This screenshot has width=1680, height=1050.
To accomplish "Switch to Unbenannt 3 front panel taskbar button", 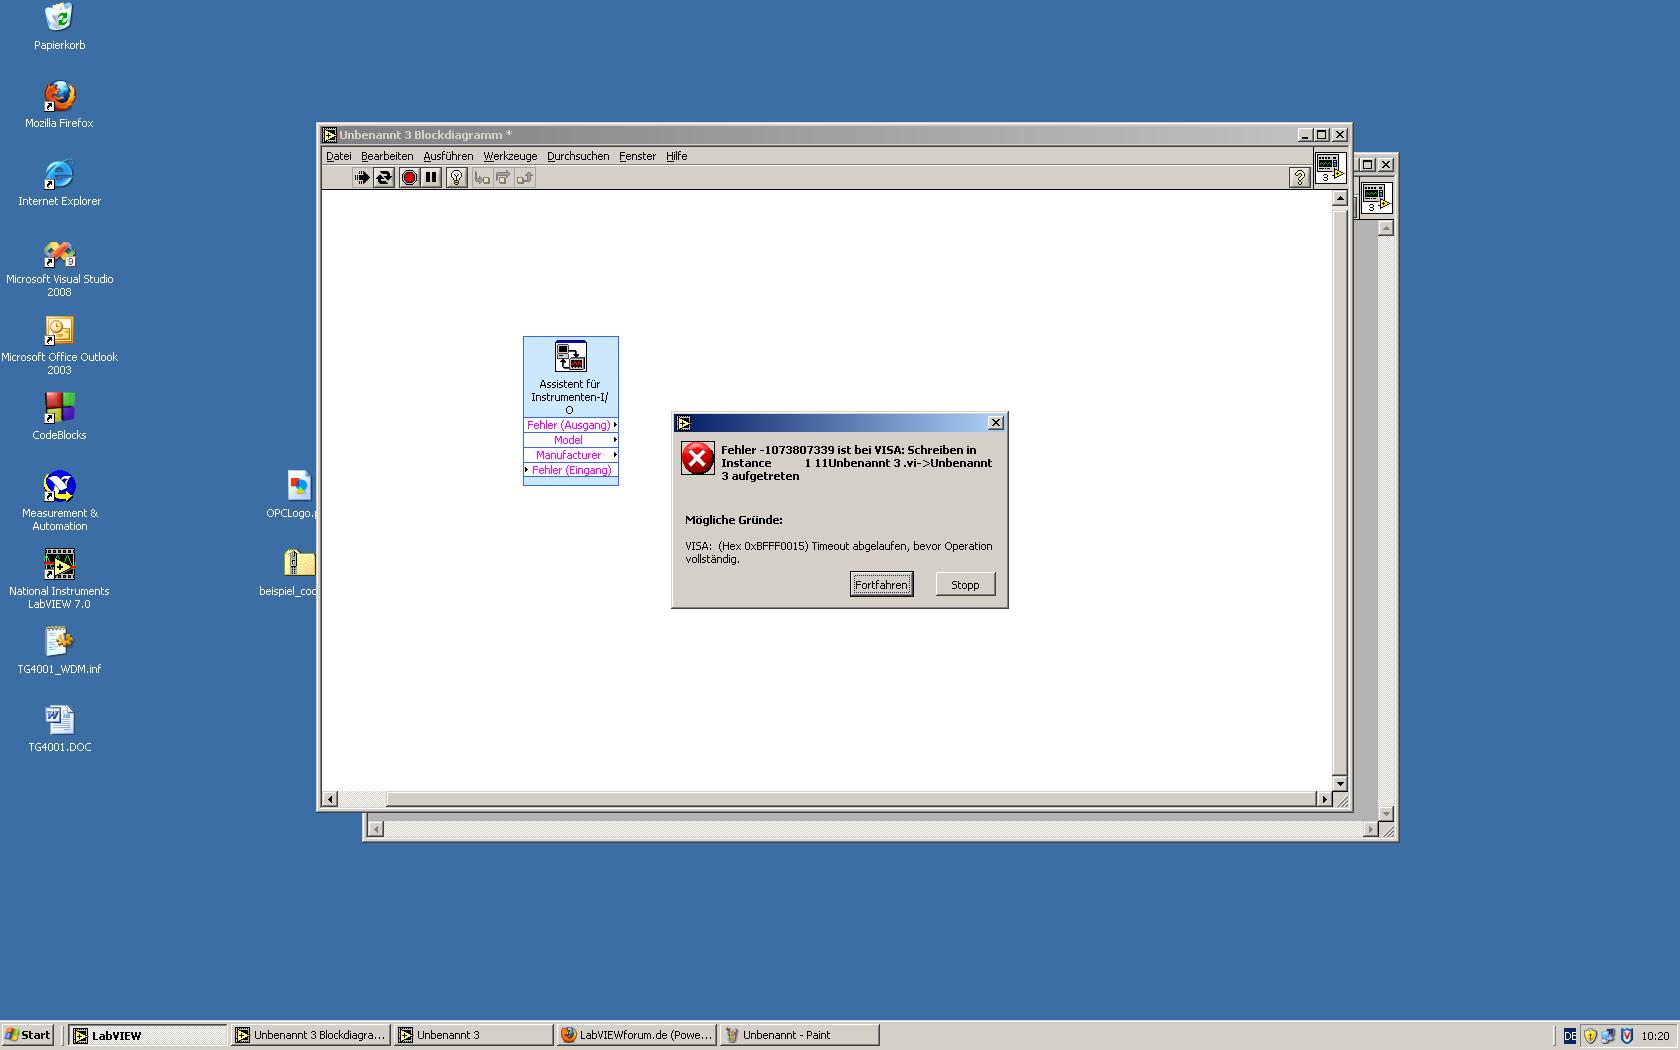I will click(x=473, y=1035).
